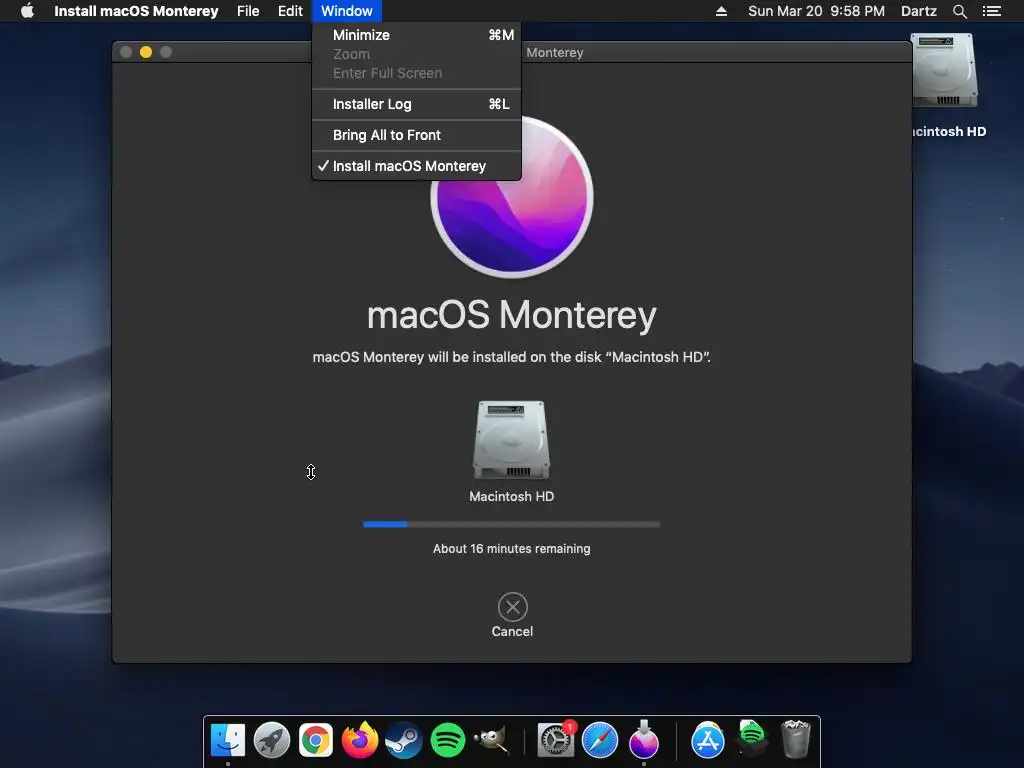1024x768 pixels.
Task: Click the Macintosh HD disk in installer
Action: click(511, 440)
